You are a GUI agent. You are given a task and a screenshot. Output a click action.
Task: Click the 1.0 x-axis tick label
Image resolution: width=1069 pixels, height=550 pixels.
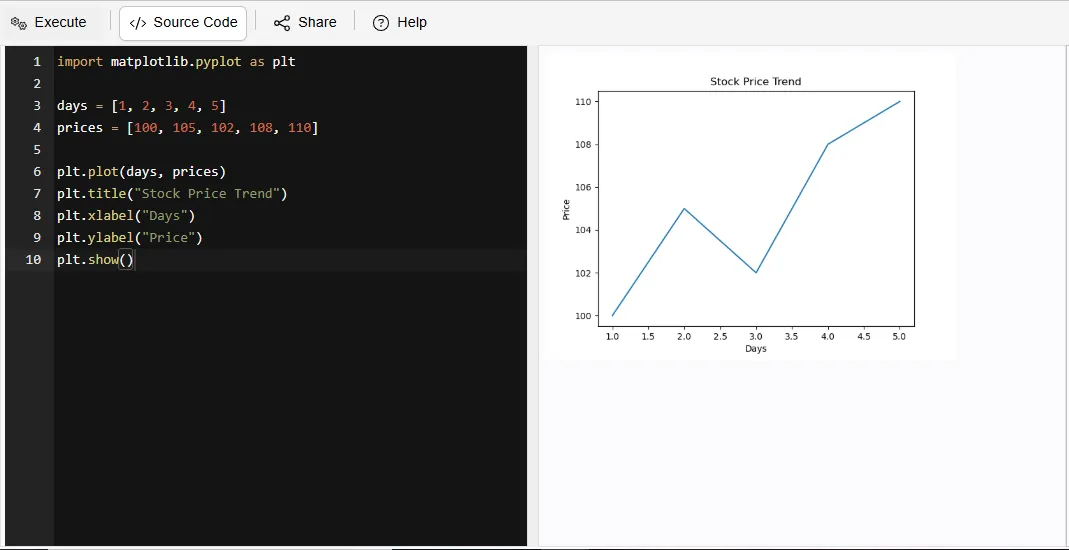612,336
